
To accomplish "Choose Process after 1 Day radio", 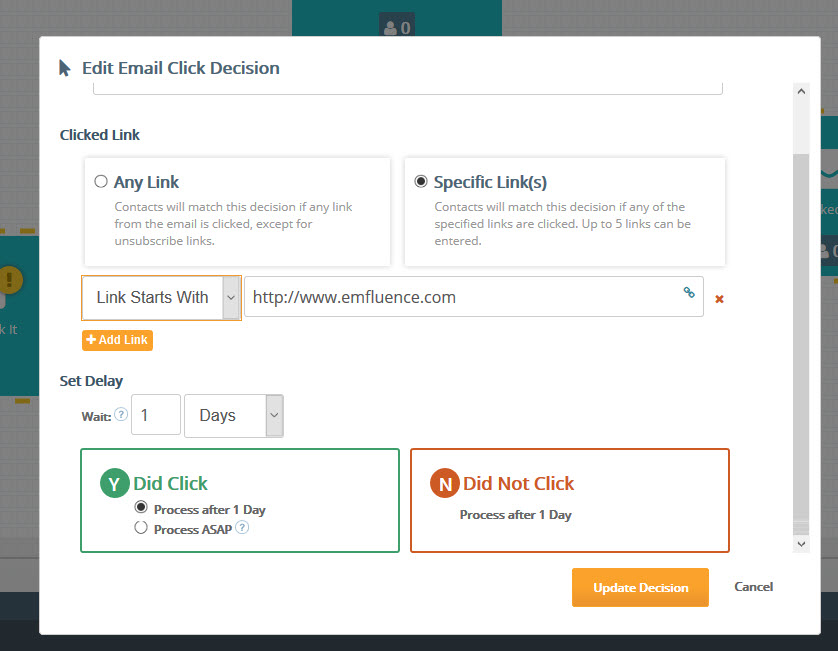I will 141,507.
